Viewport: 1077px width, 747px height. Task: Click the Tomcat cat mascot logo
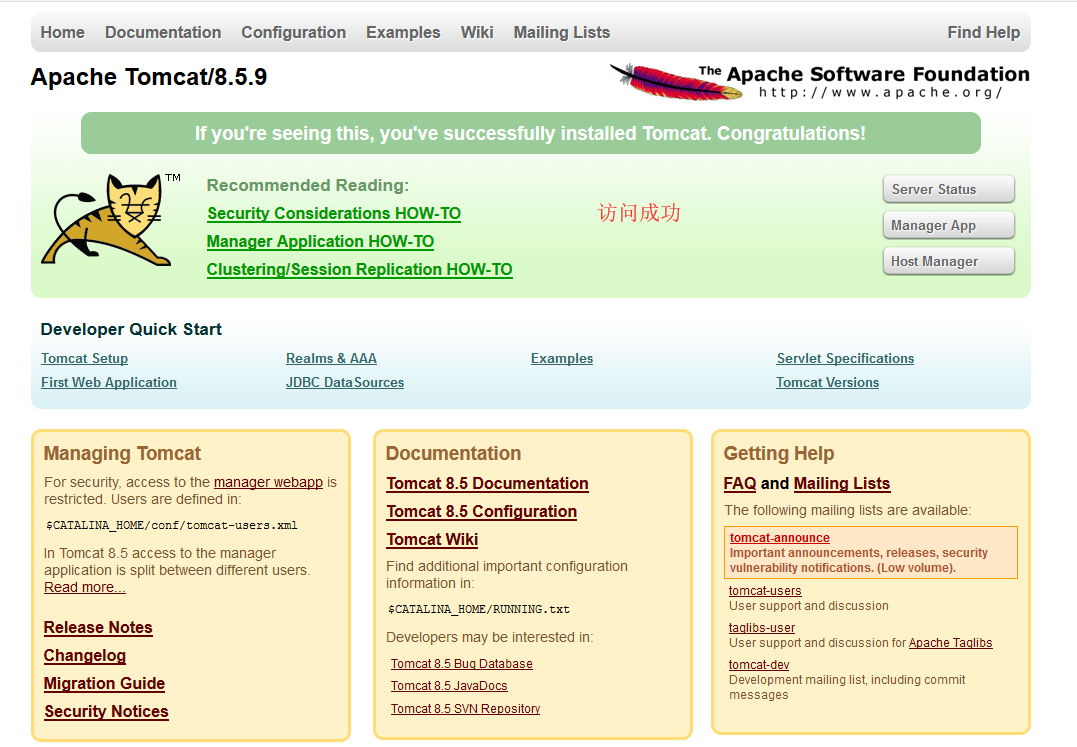pos(110,220)
